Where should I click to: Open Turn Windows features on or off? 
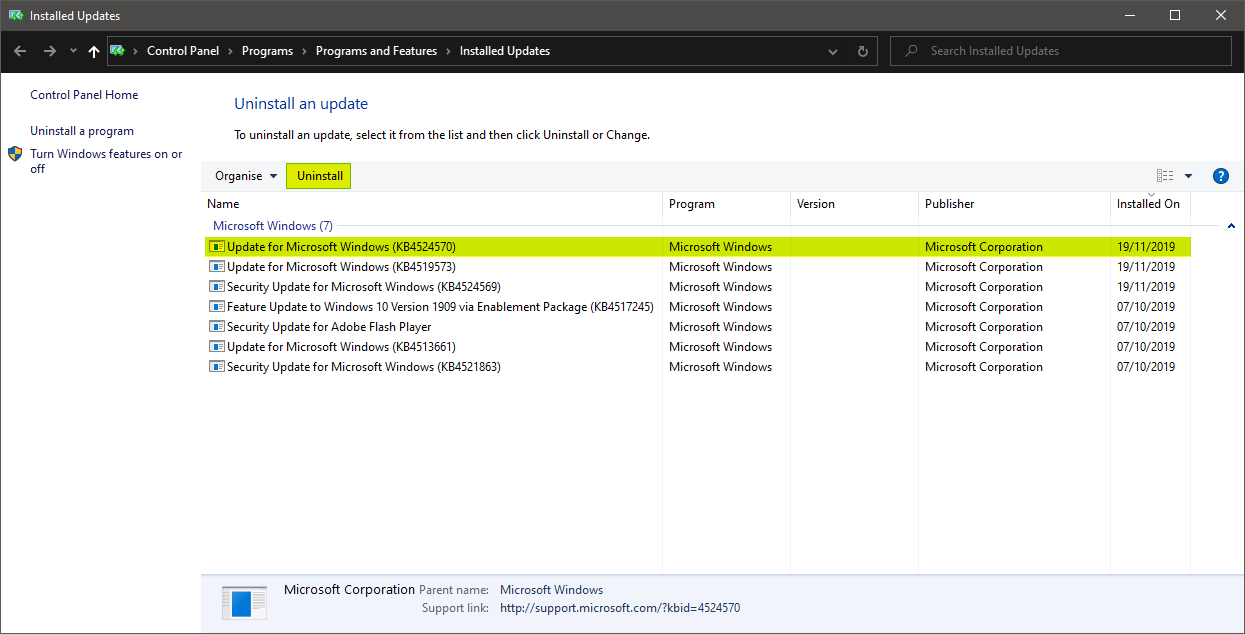106,161
